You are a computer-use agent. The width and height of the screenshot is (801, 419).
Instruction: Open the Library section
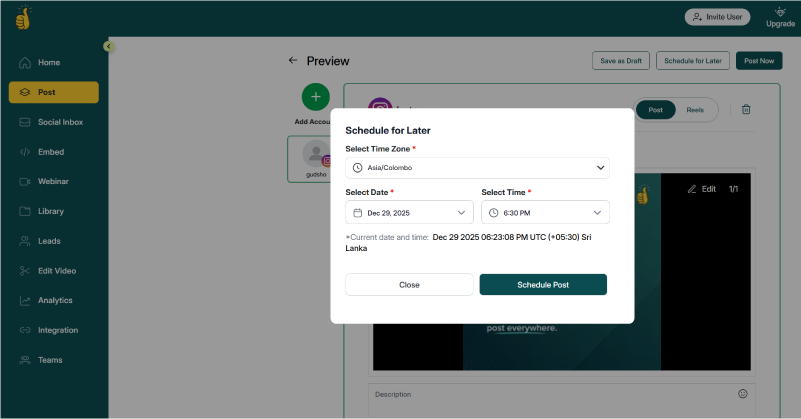coord(54,211)
